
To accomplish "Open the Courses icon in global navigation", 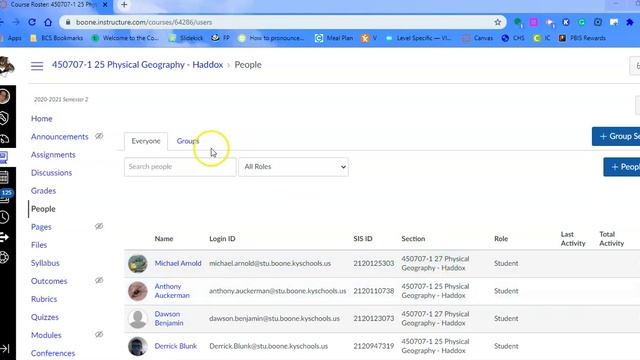I will (4, 157).
